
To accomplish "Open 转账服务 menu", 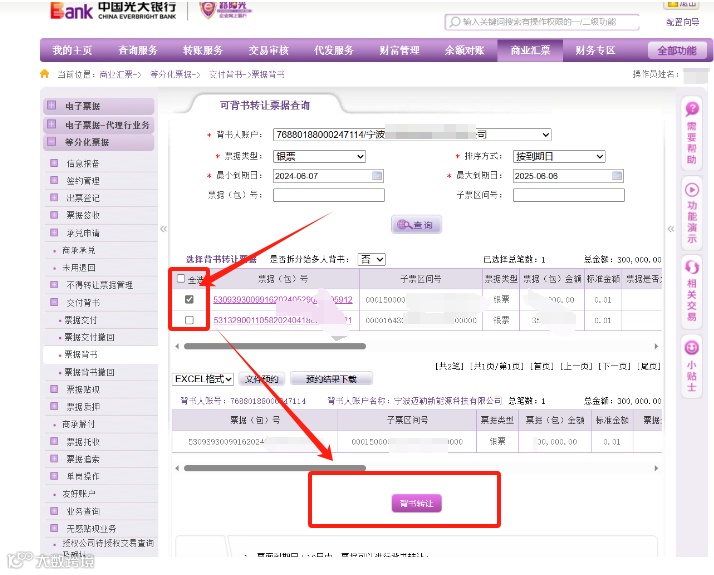I will click(x=203, y=51).
